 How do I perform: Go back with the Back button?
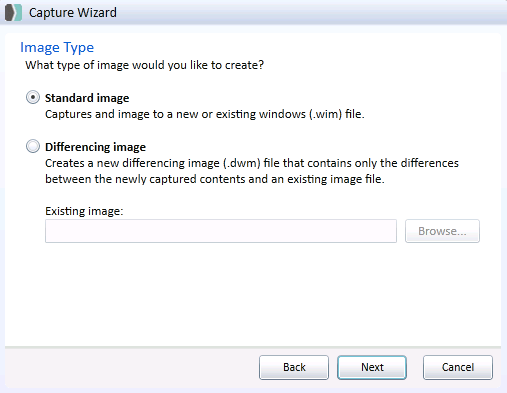coord(294,367)
